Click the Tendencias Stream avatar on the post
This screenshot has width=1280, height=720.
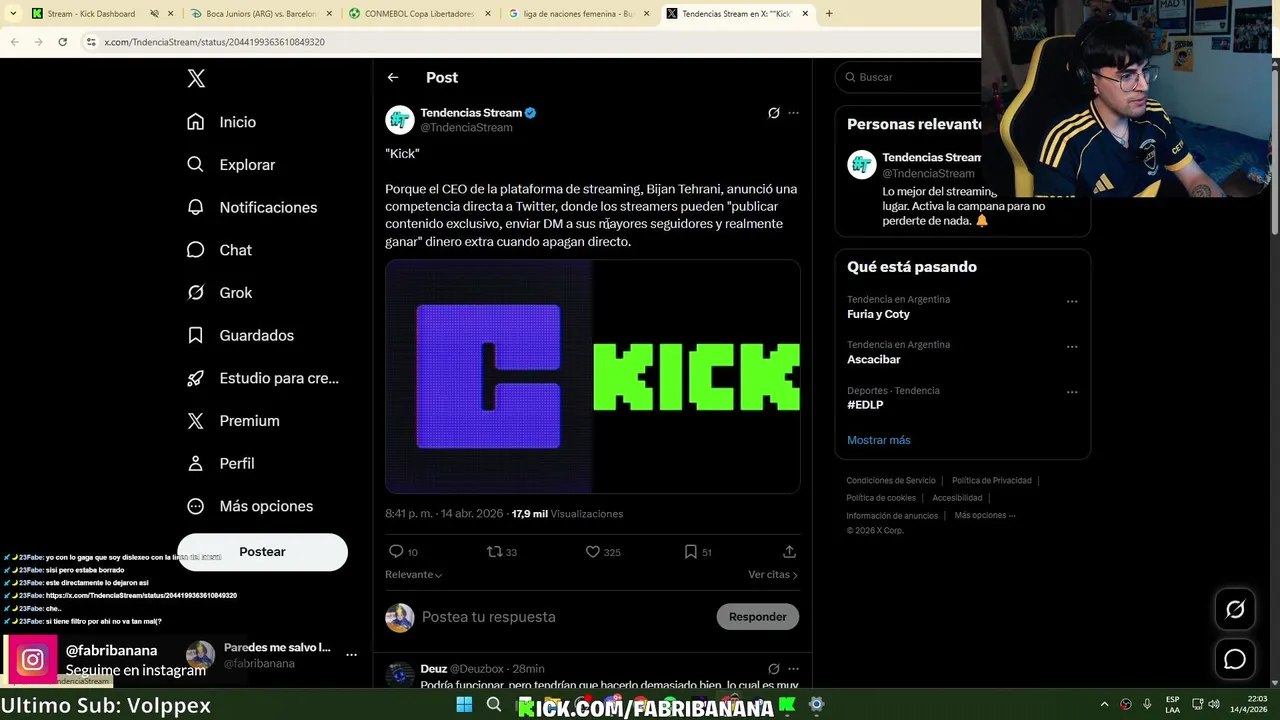[x=400, y=120]
